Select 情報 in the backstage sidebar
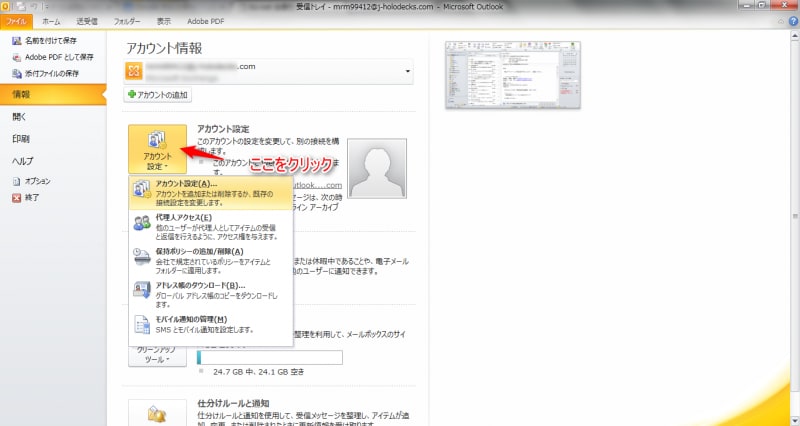This screenshot has height=426, width=800. point(53,94)
